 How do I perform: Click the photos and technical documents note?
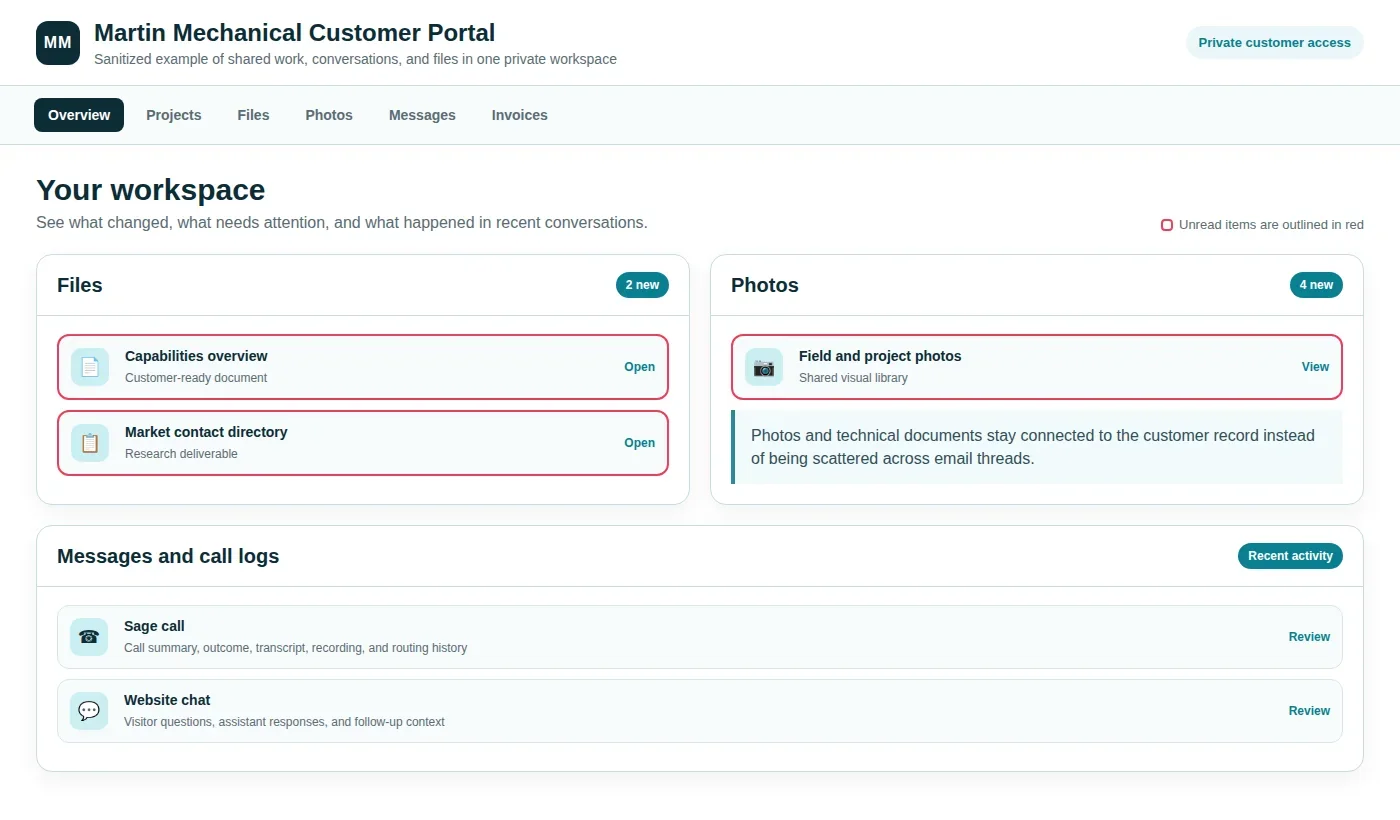click(1037, 447)
